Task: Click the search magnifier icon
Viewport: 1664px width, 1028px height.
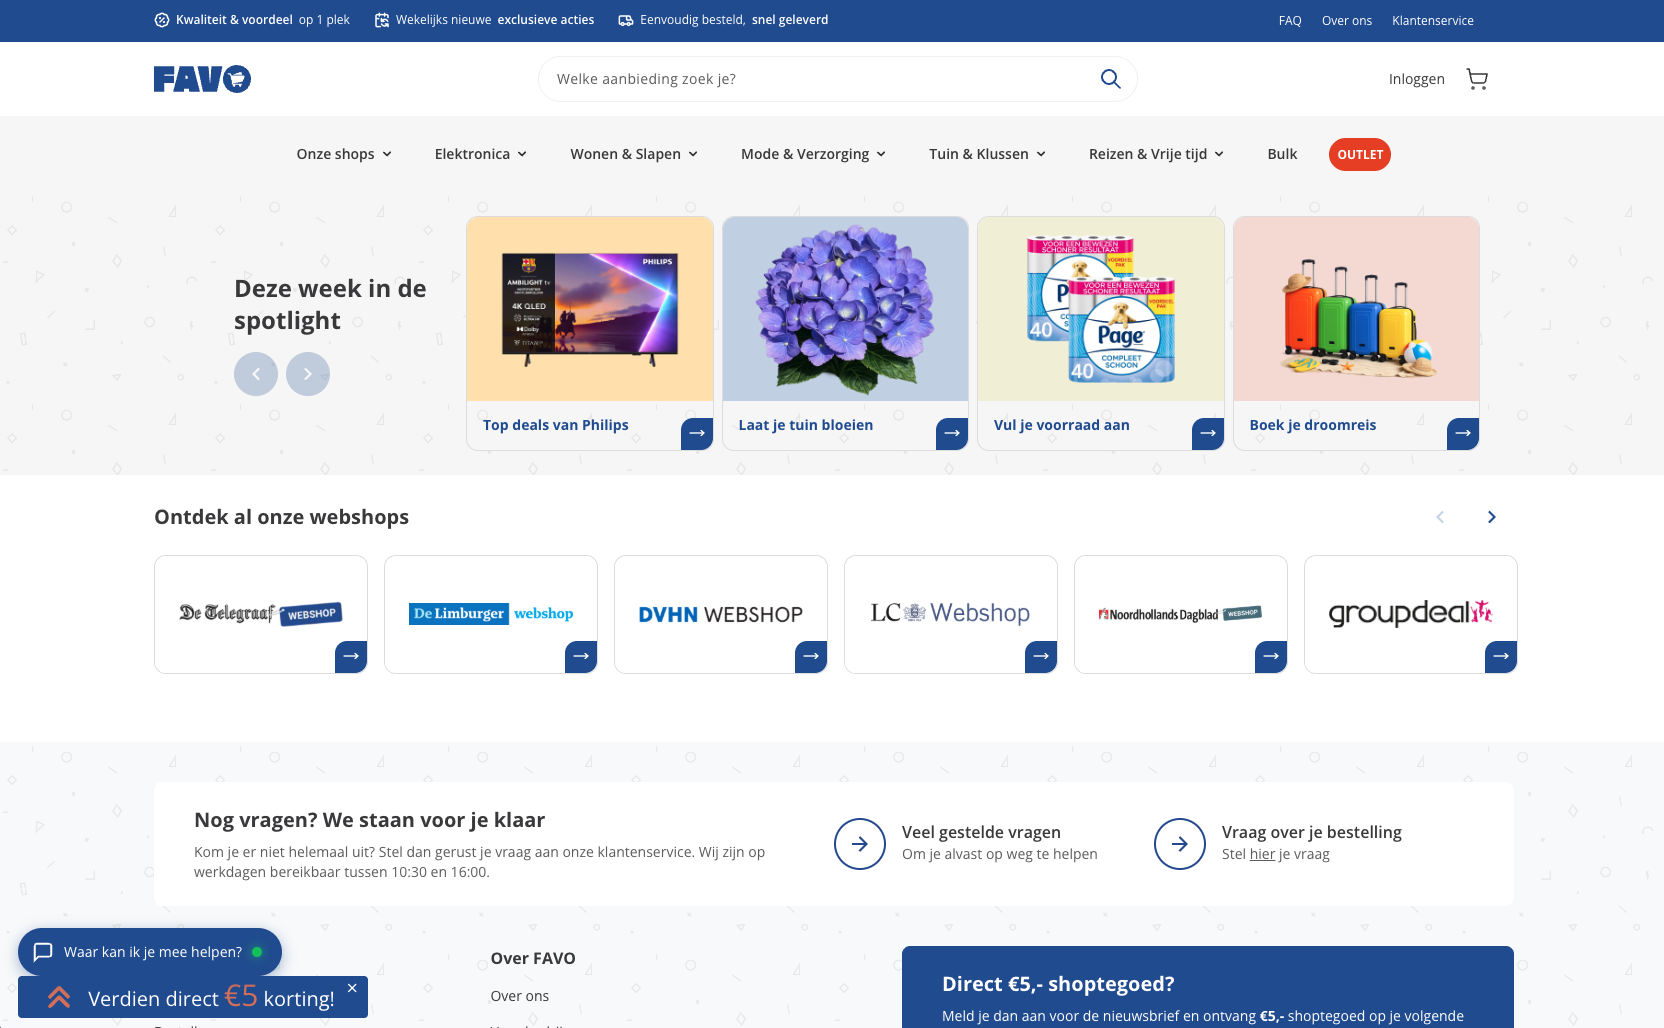Action: coord(1110,79)
